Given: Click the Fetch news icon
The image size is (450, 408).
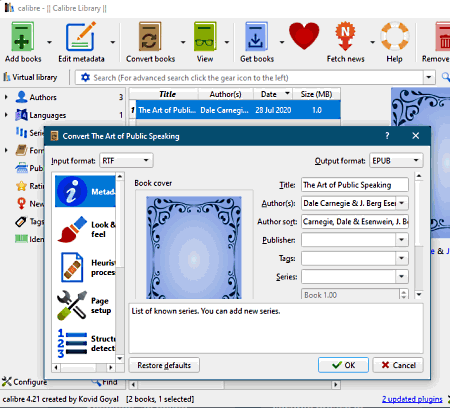Looking at the screenshot, I should [x=345, y=36].
